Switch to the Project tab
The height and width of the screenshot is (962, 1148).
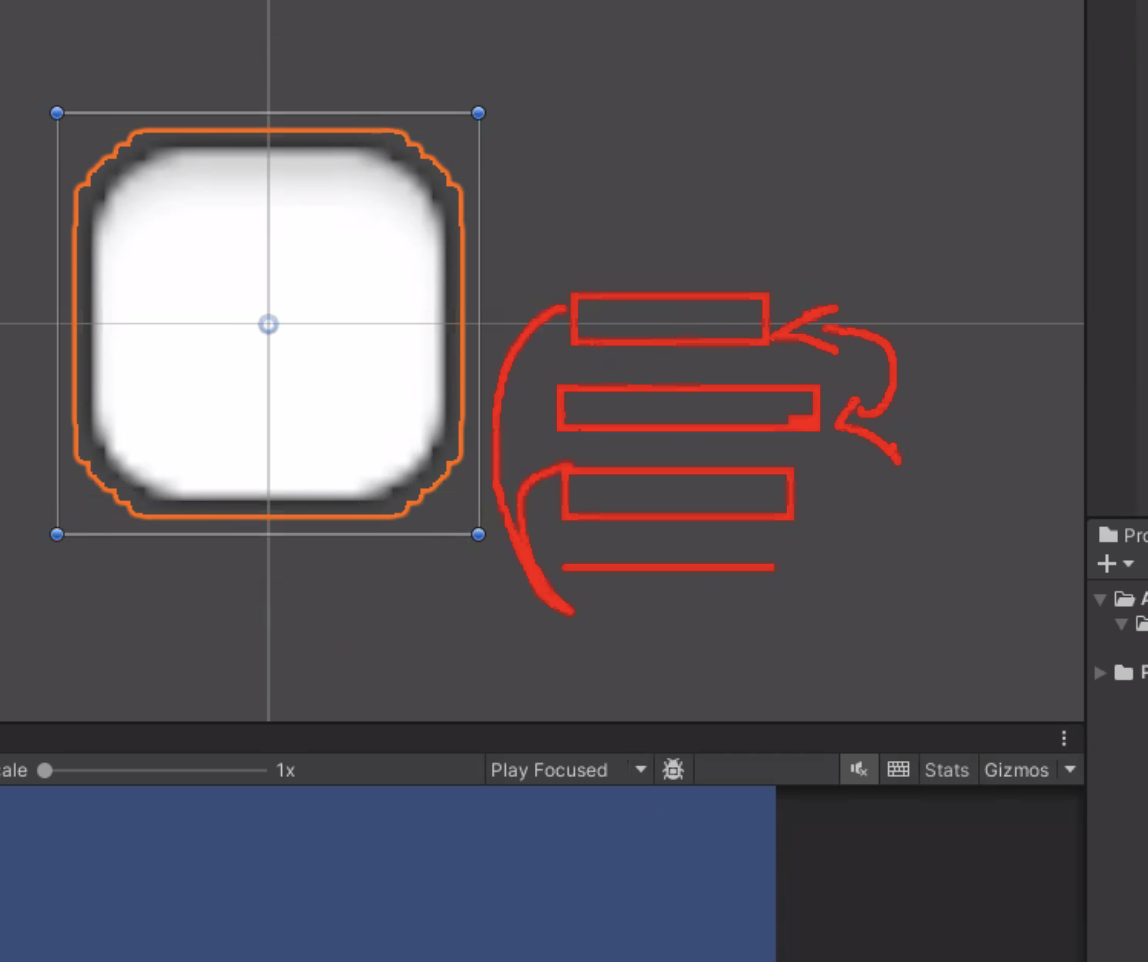click(1124, 535)
